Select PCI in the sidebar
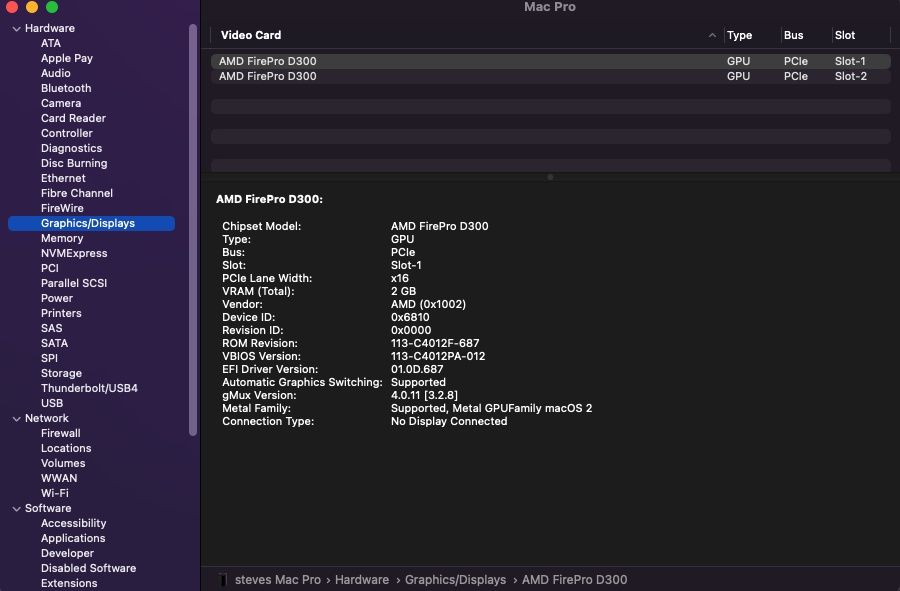 tap(49, 268)
